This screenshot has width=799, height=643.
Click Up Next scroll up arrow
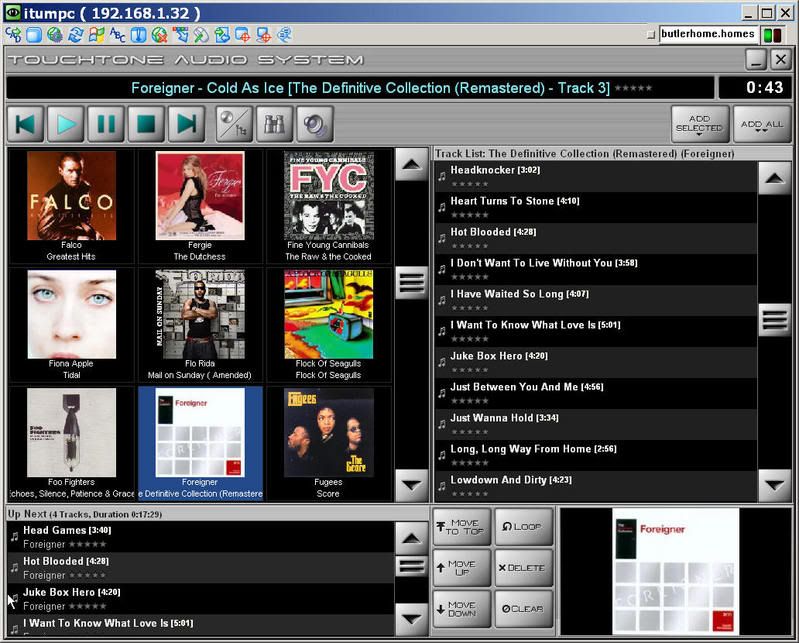click(412, 538)
